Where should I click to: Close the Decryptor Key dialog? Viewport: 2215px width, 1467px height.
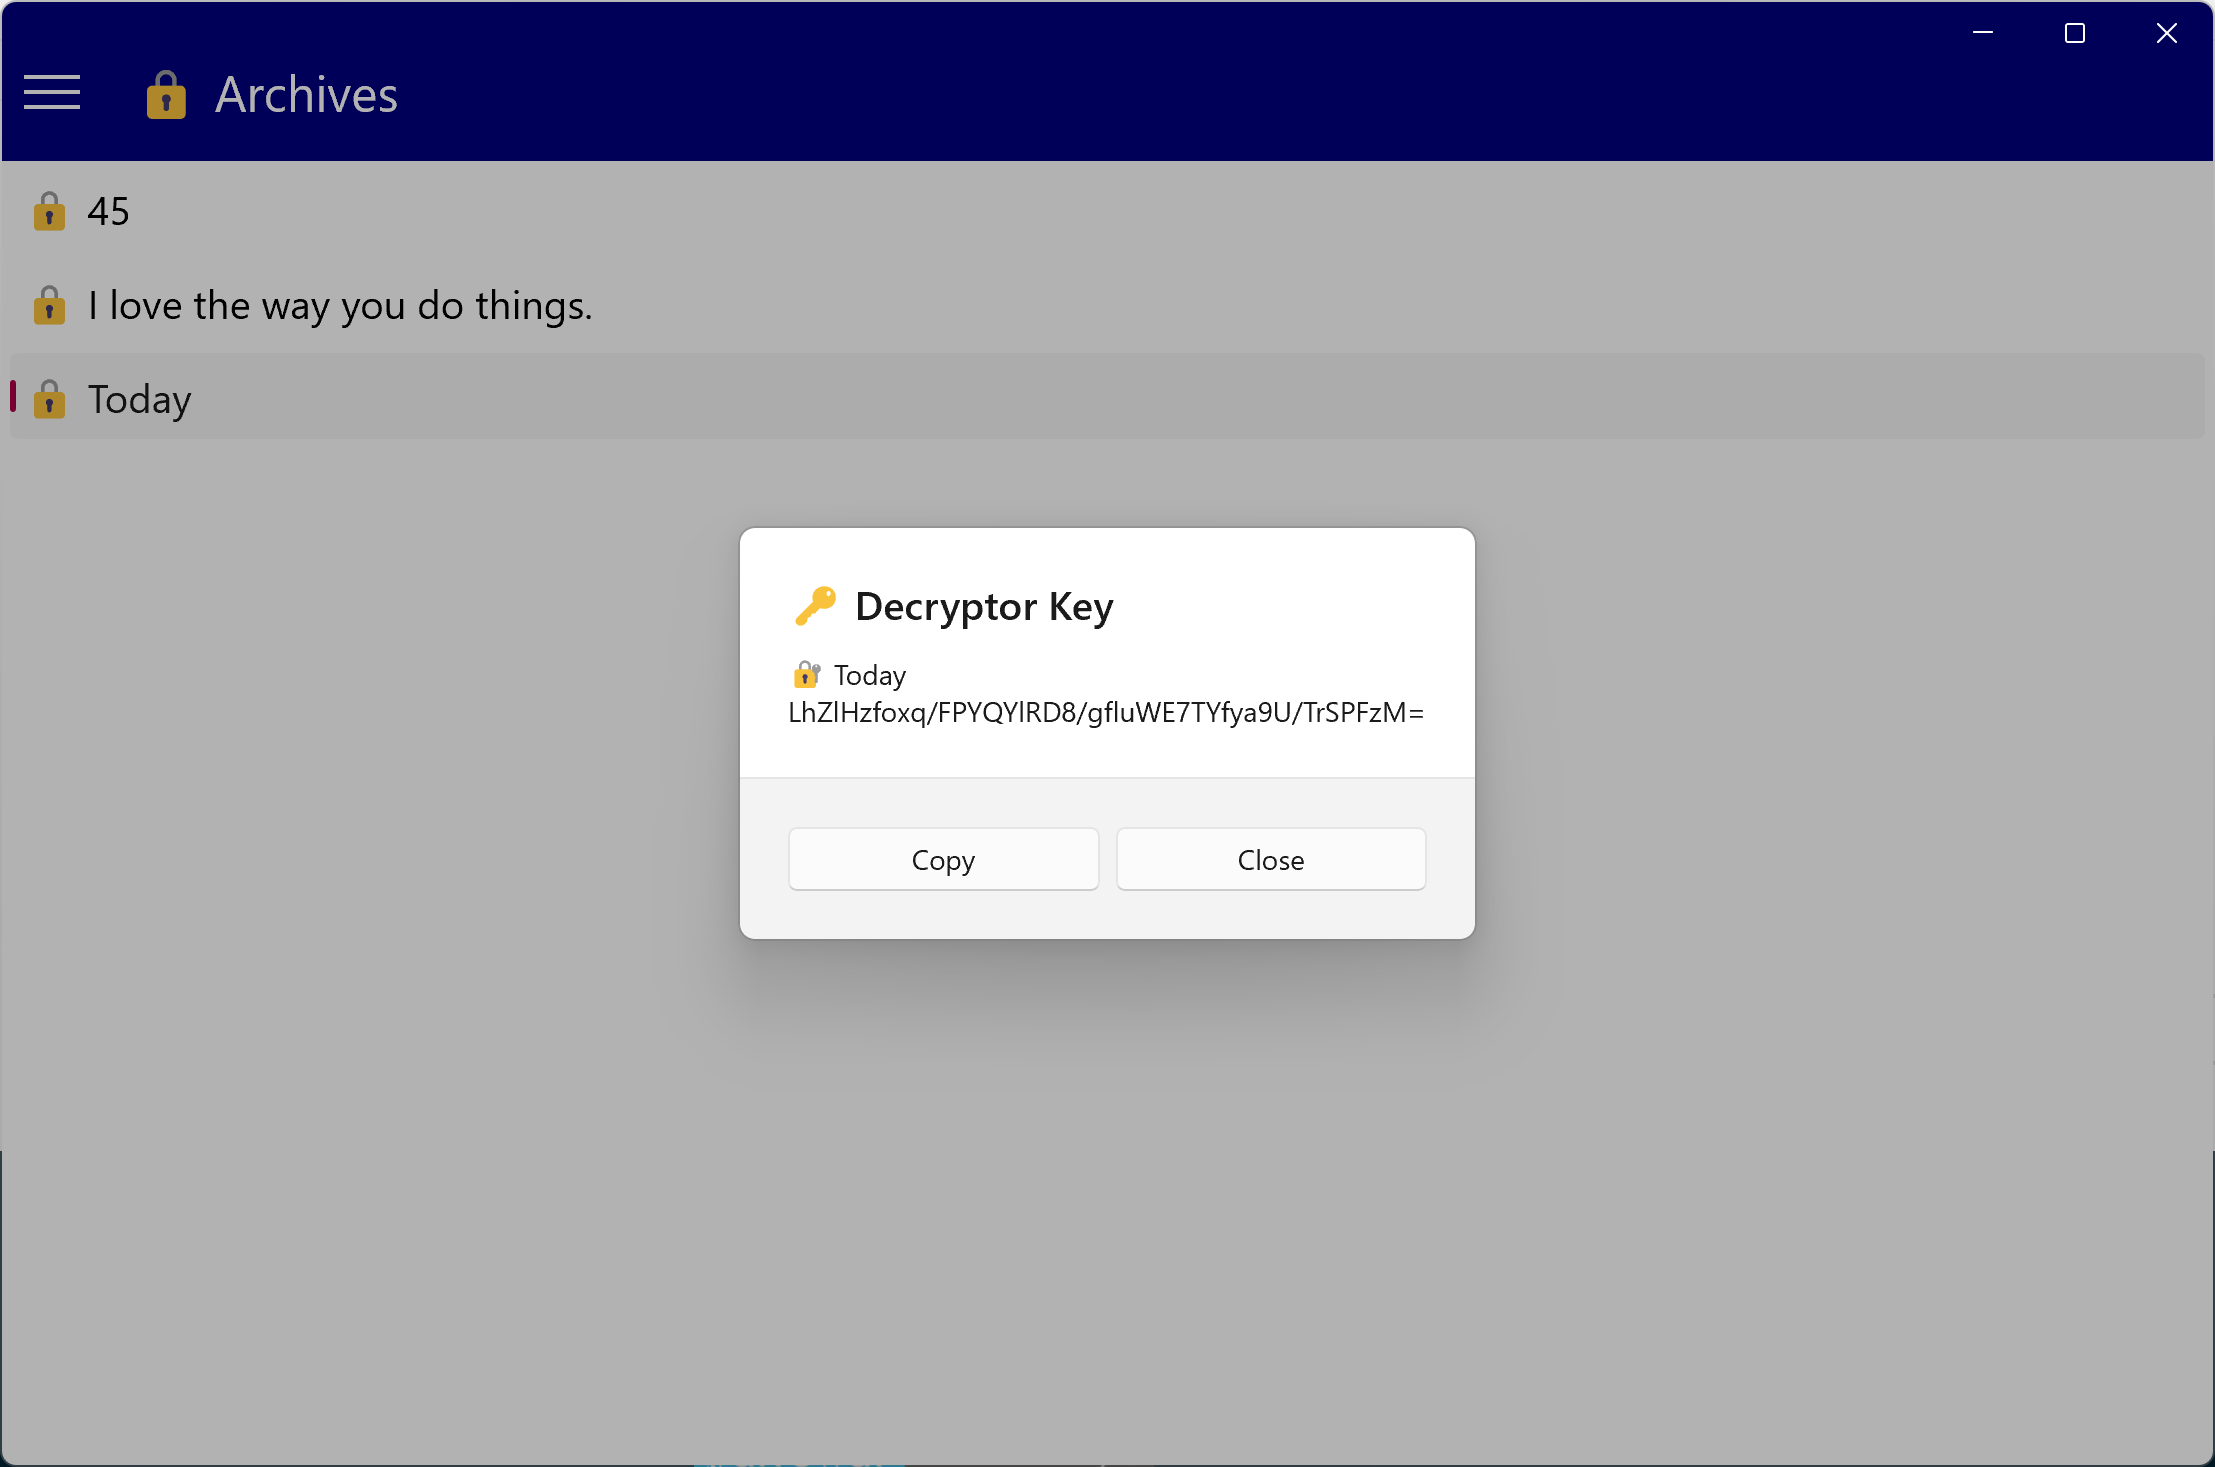1270,860
